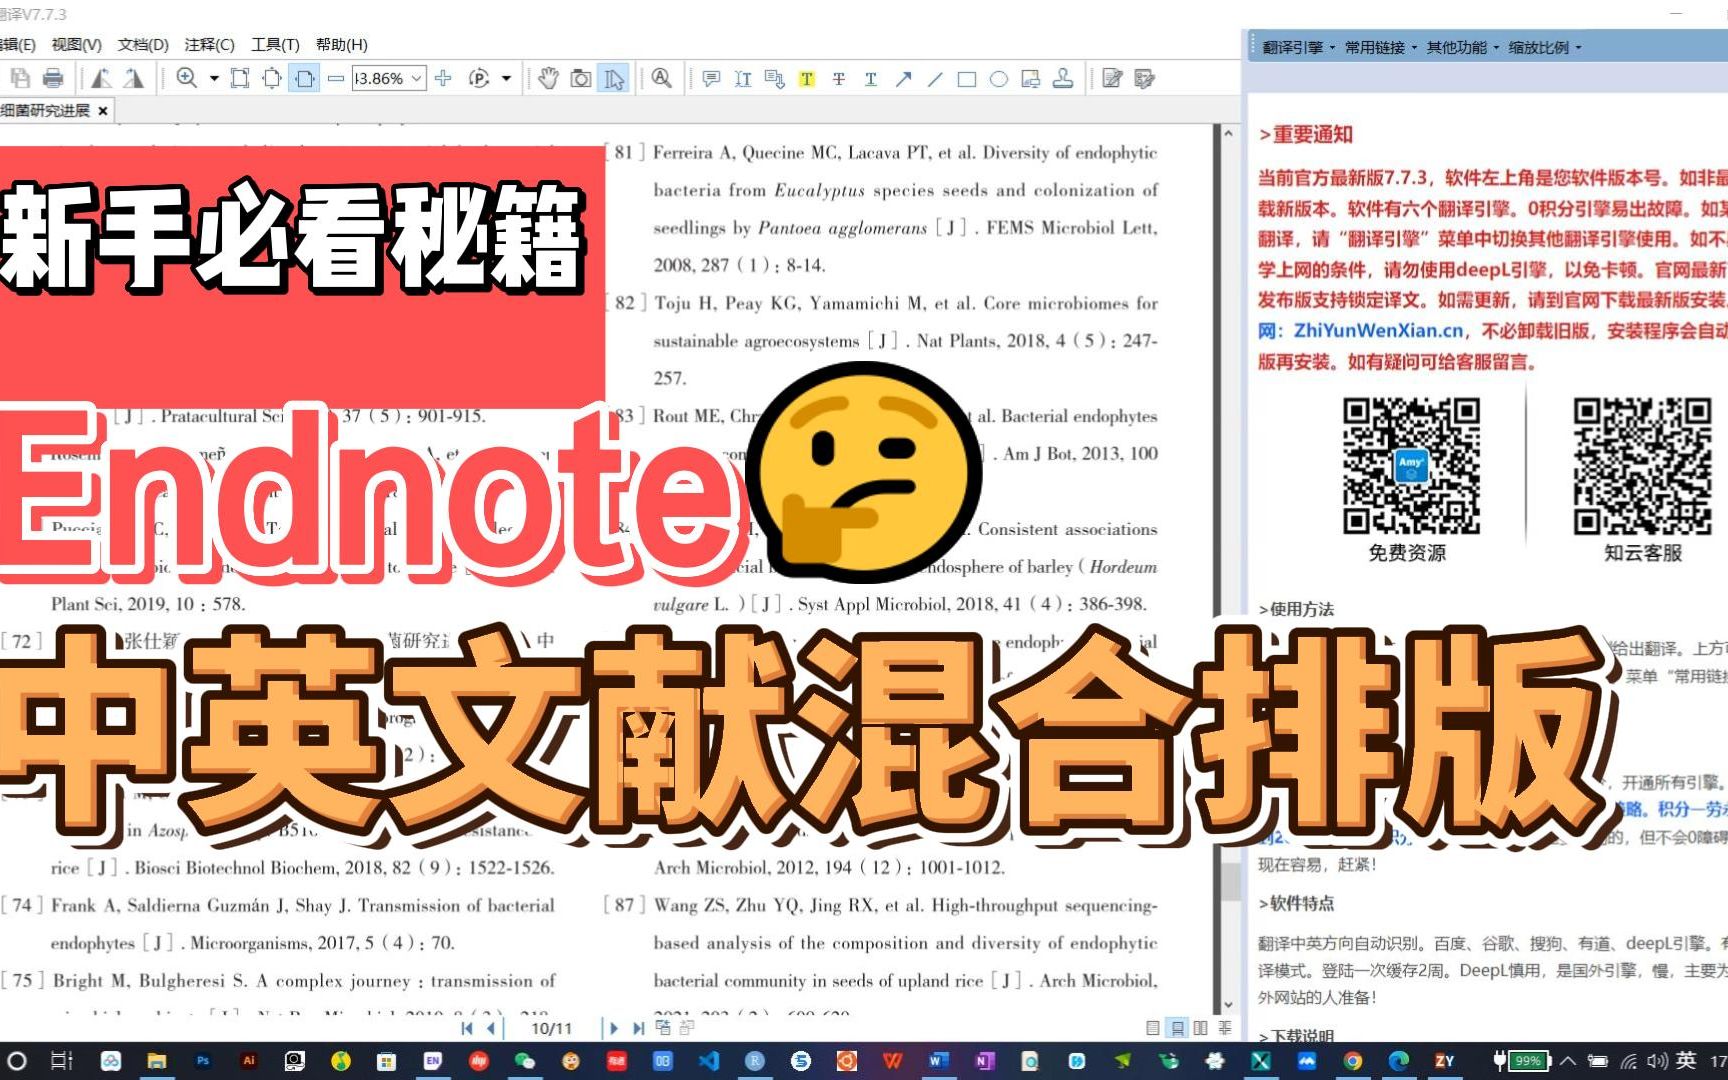Viewport: 1728px width, 1080px height.
Task: Open Illustrator from taskbar
Action: 249,1061
